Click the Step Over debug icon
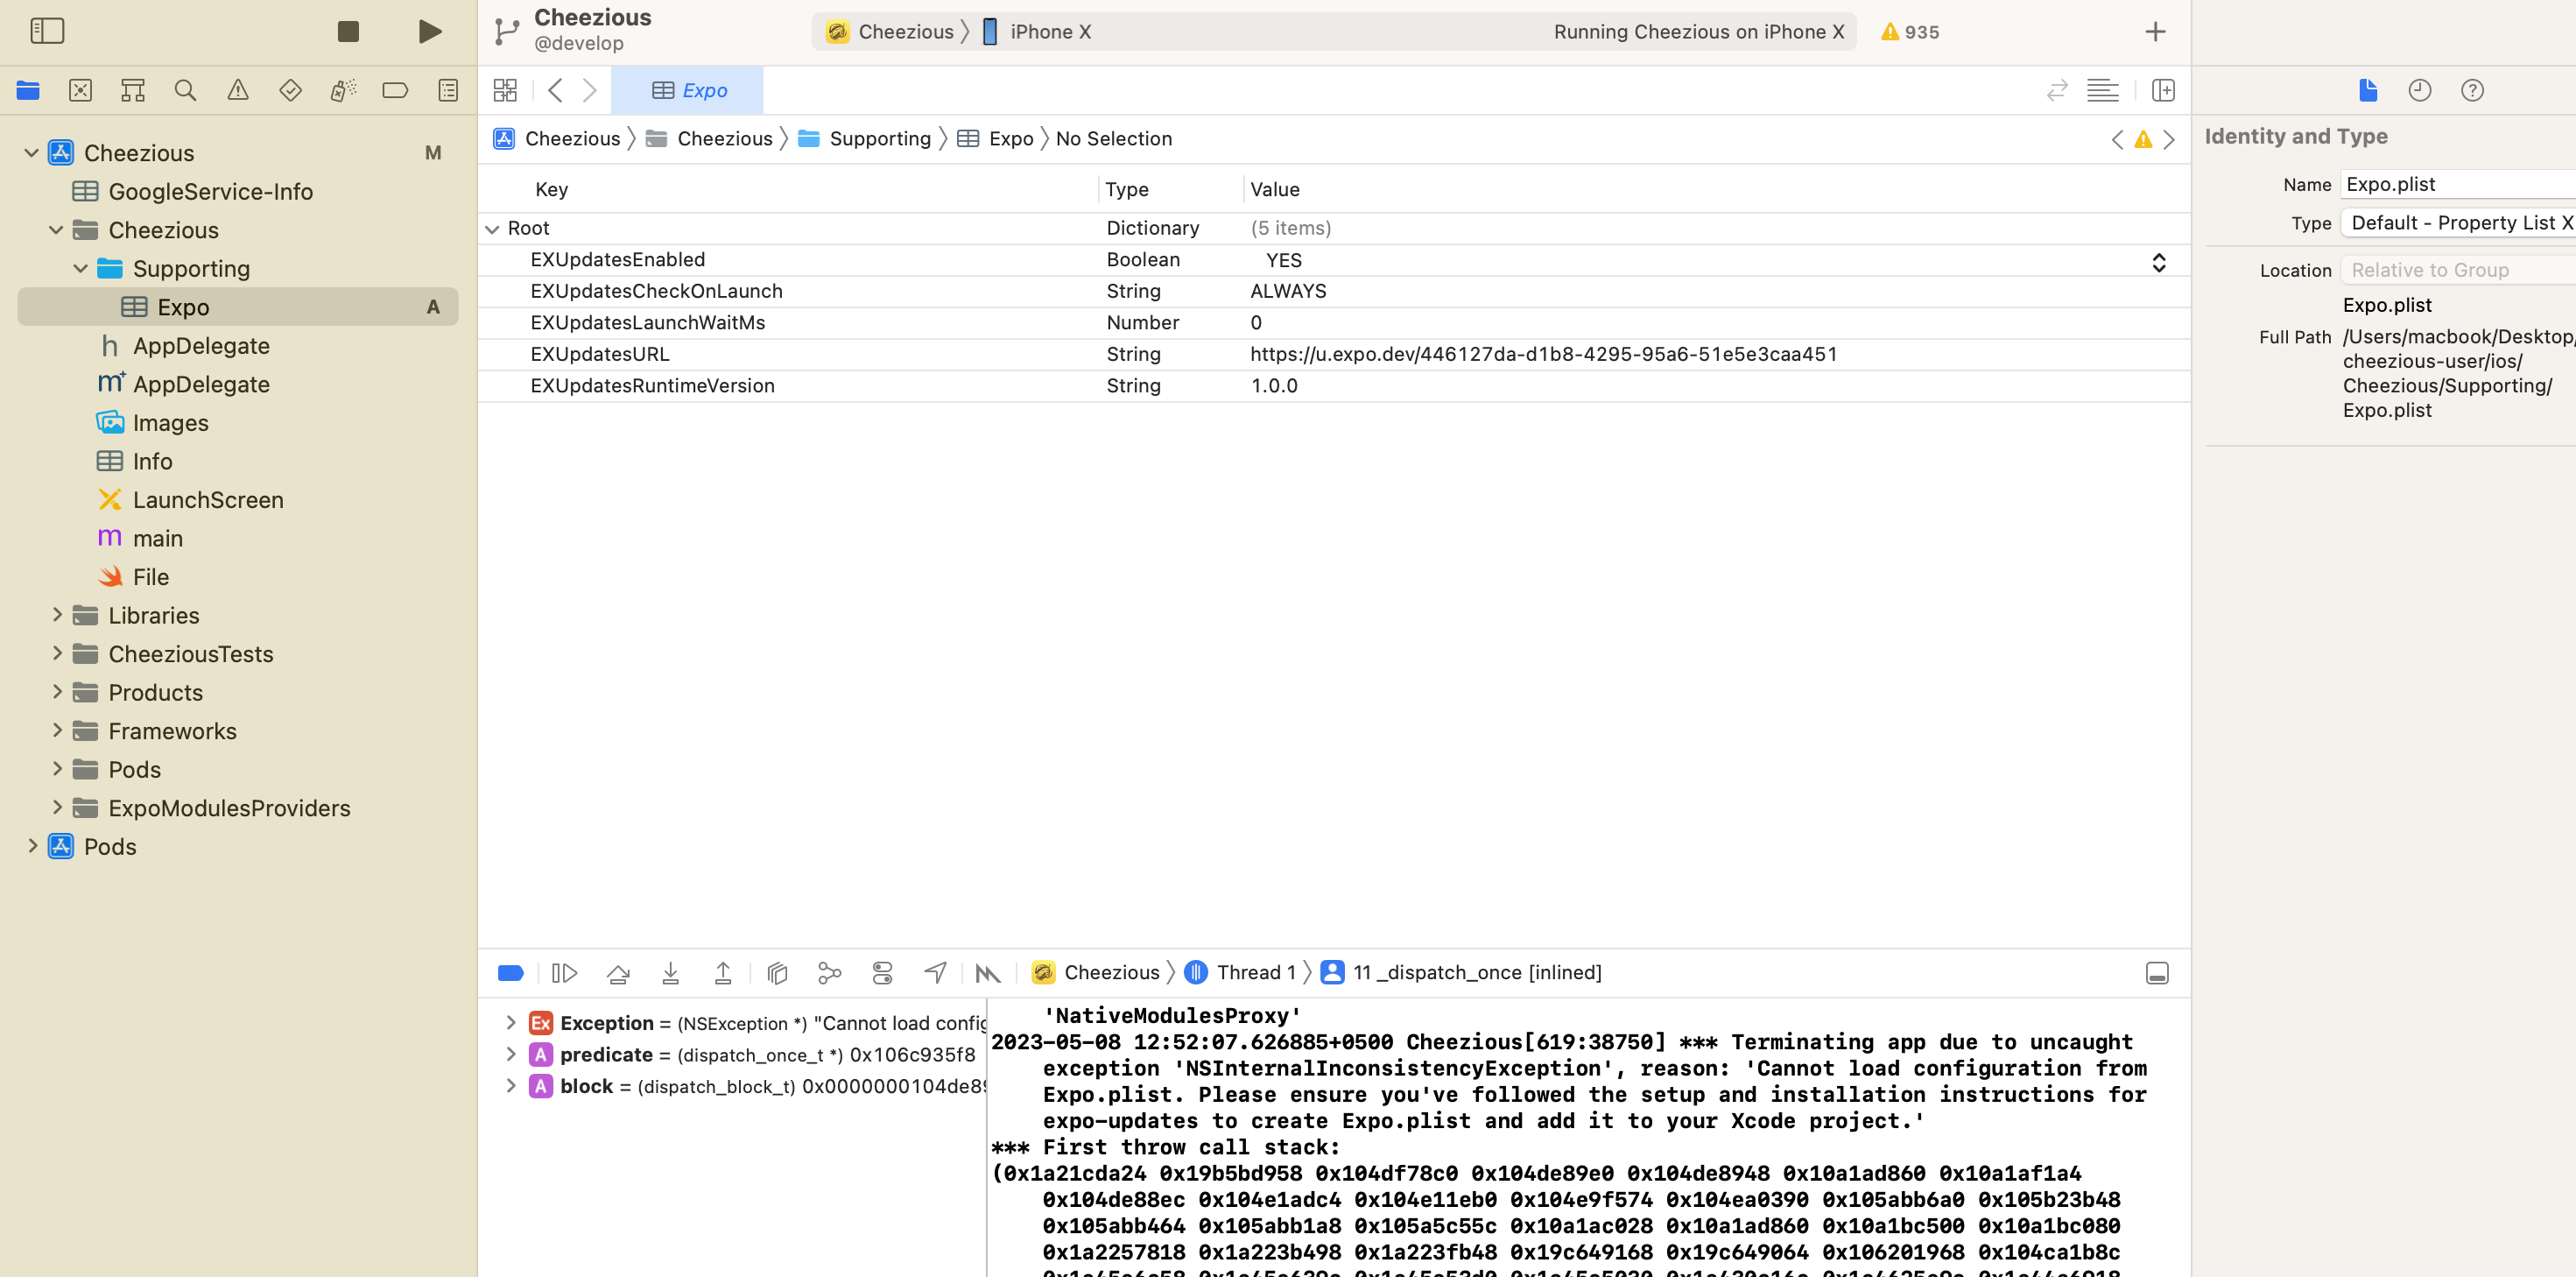This screenshot has width=2576, height=1277. 617,972
